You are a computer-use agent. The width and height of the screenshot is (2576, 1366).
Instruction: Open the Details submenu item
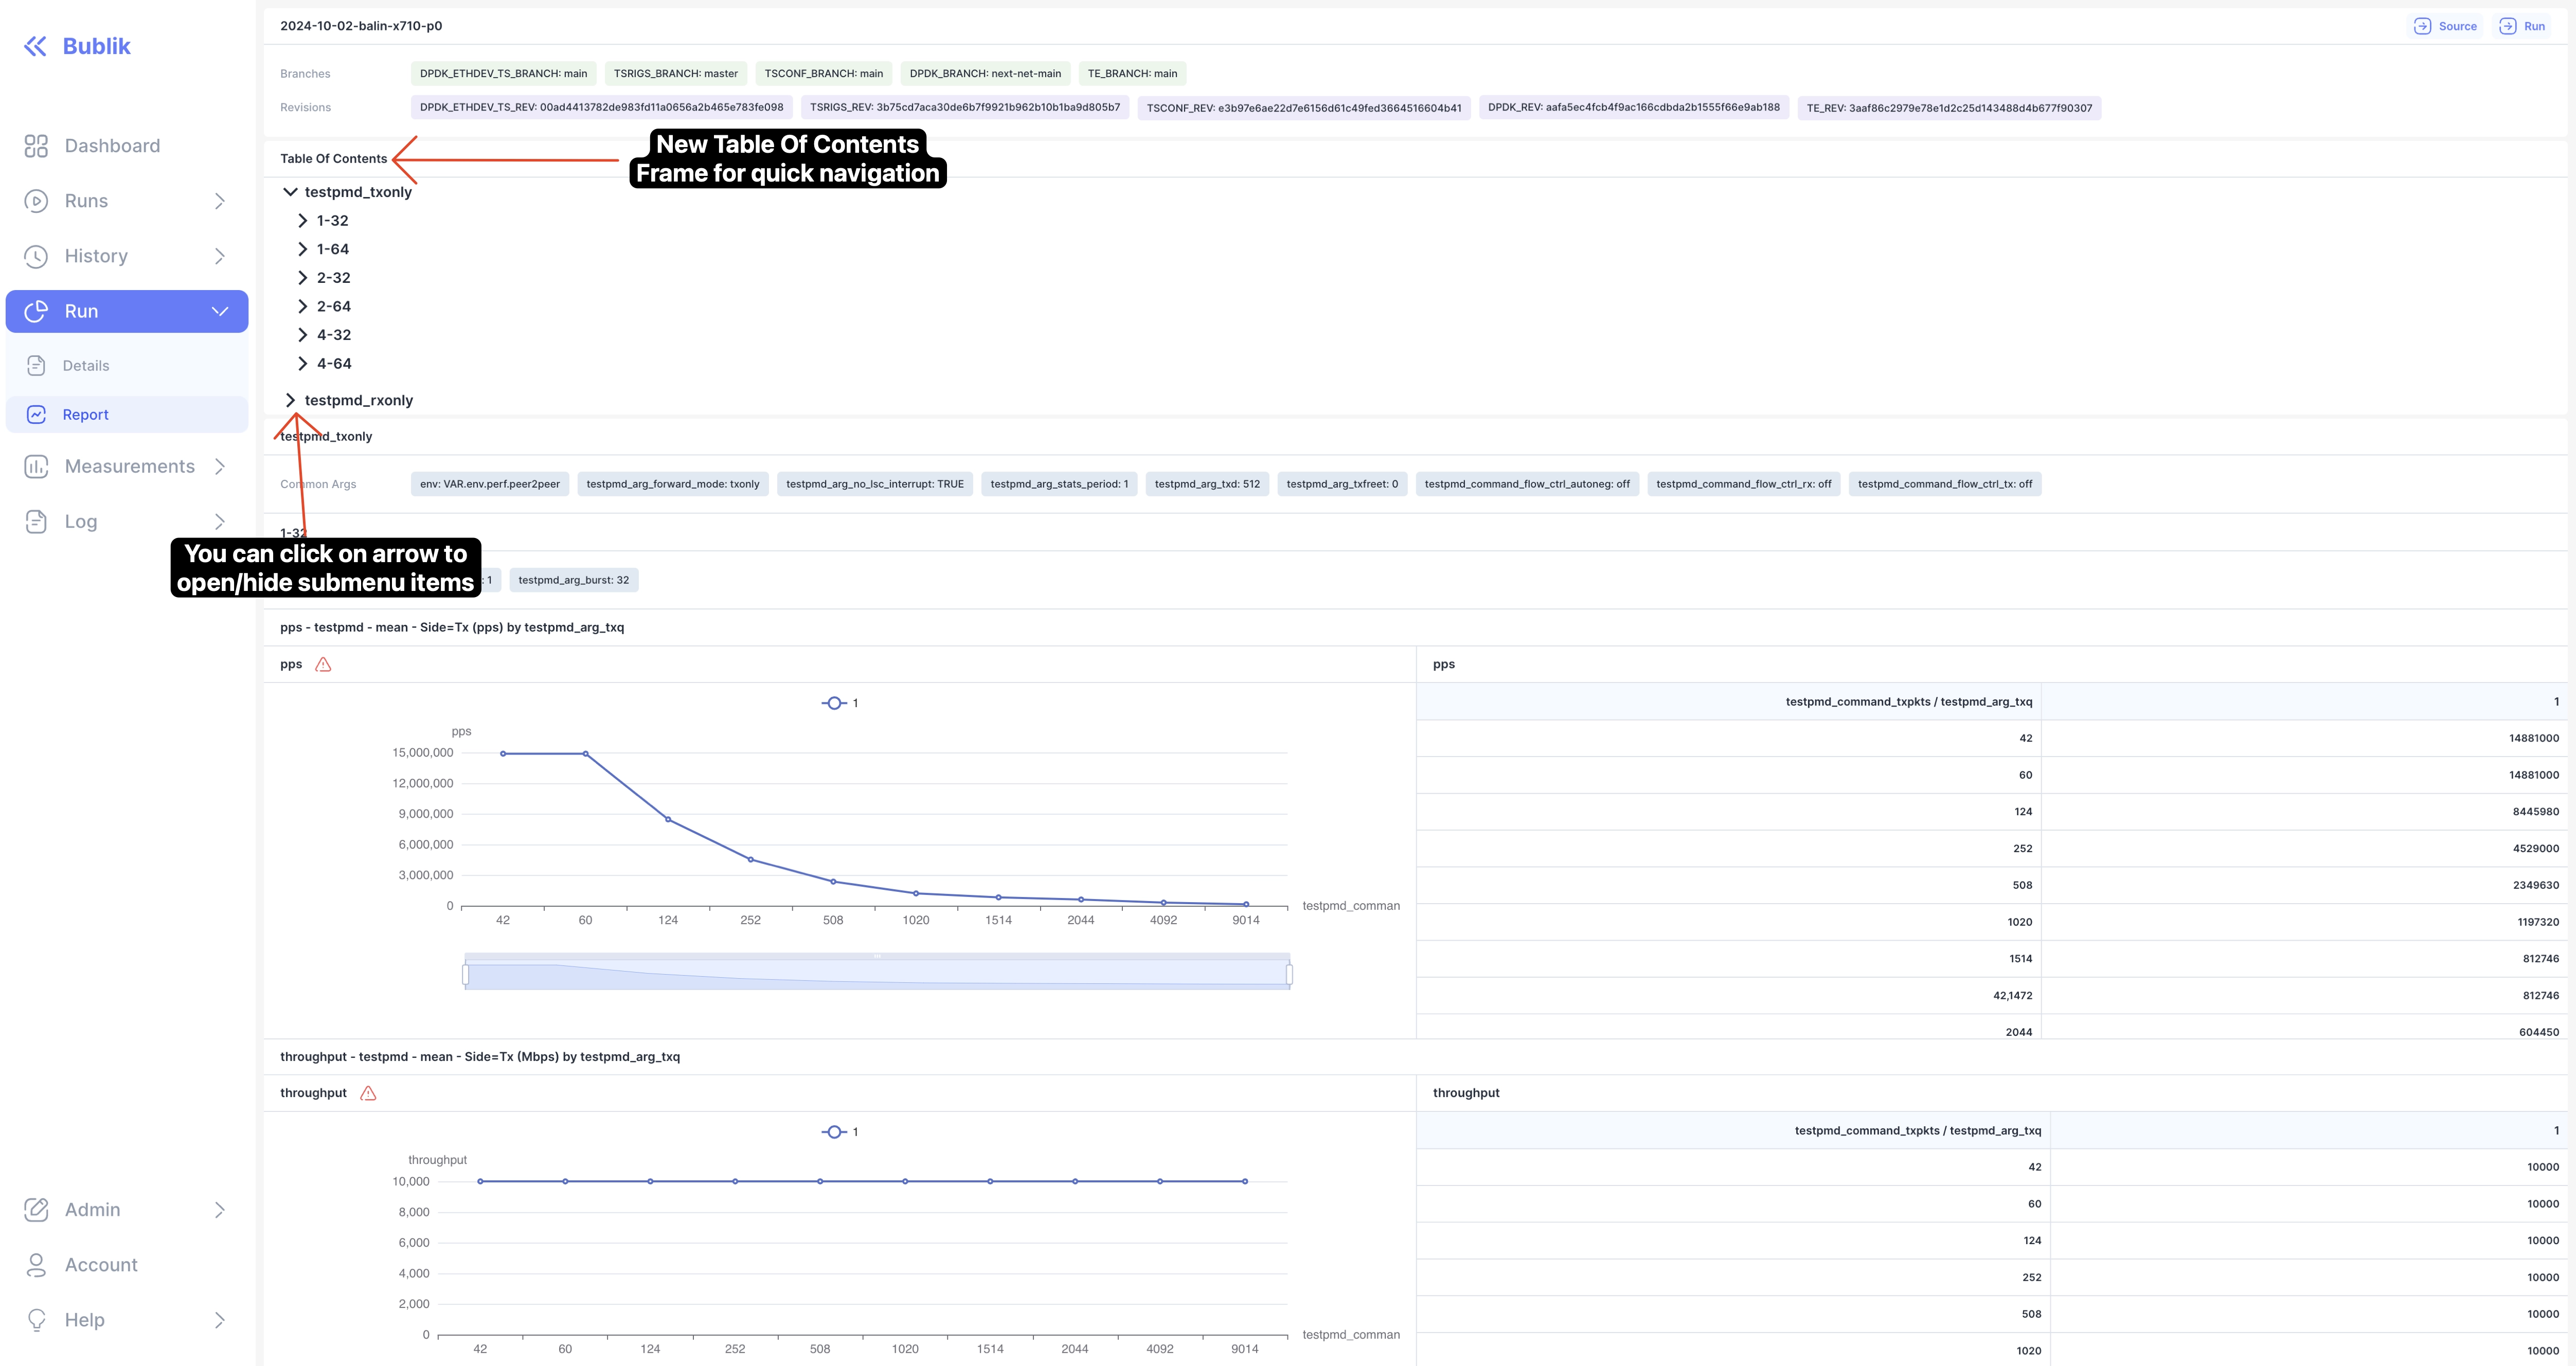[86, 366]
